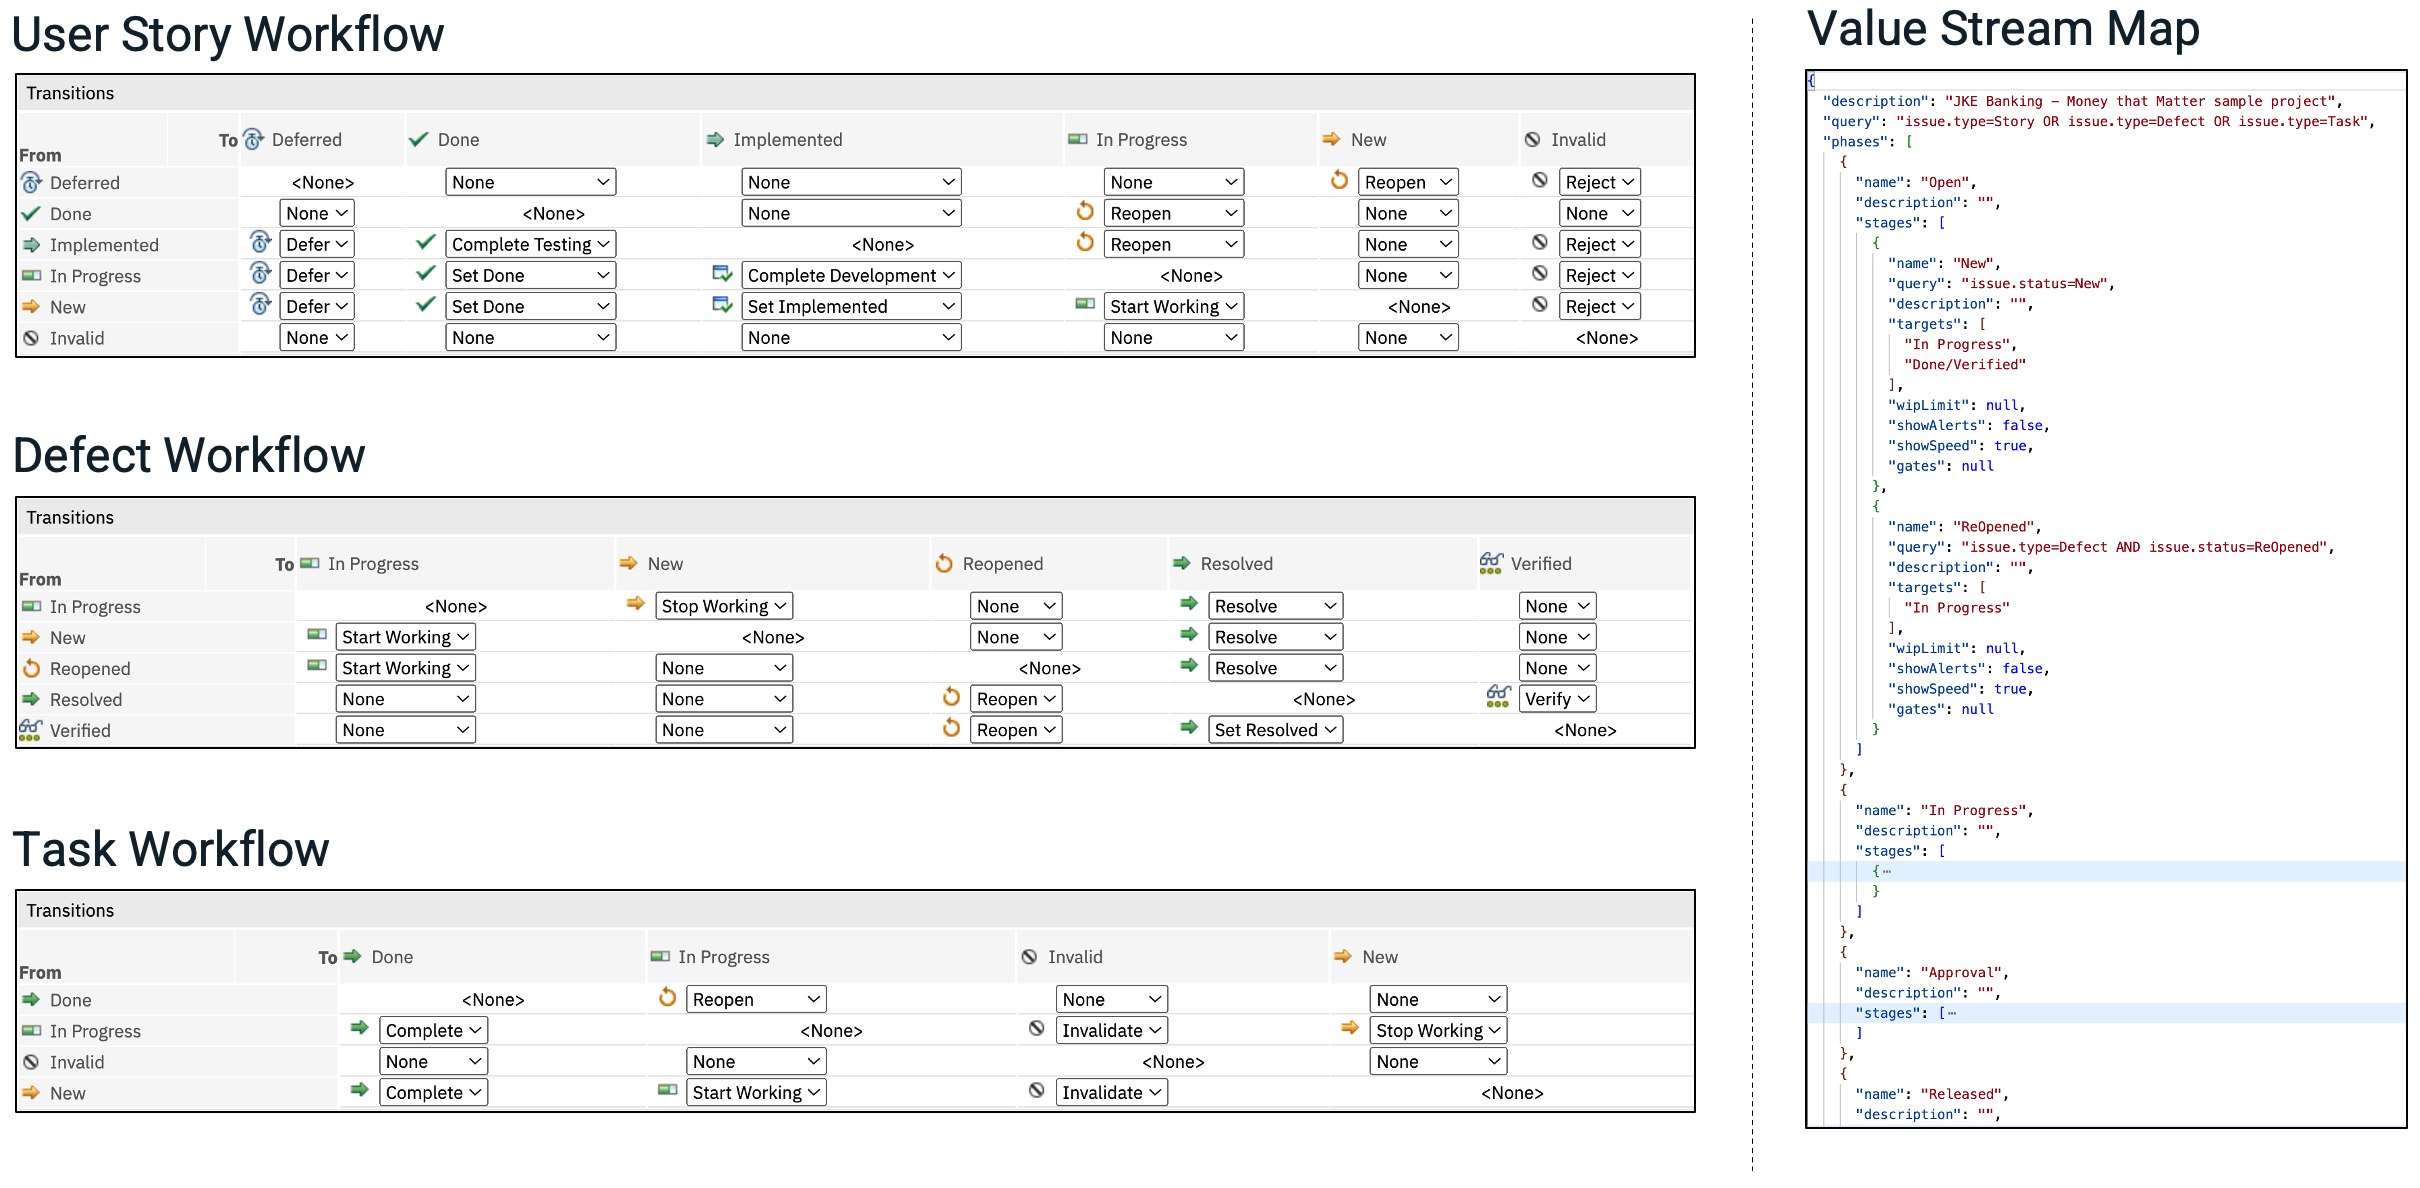Open Set Done dropdown in In Progress row
Screen dimensions: 2420x1188
tap(530, 275)
